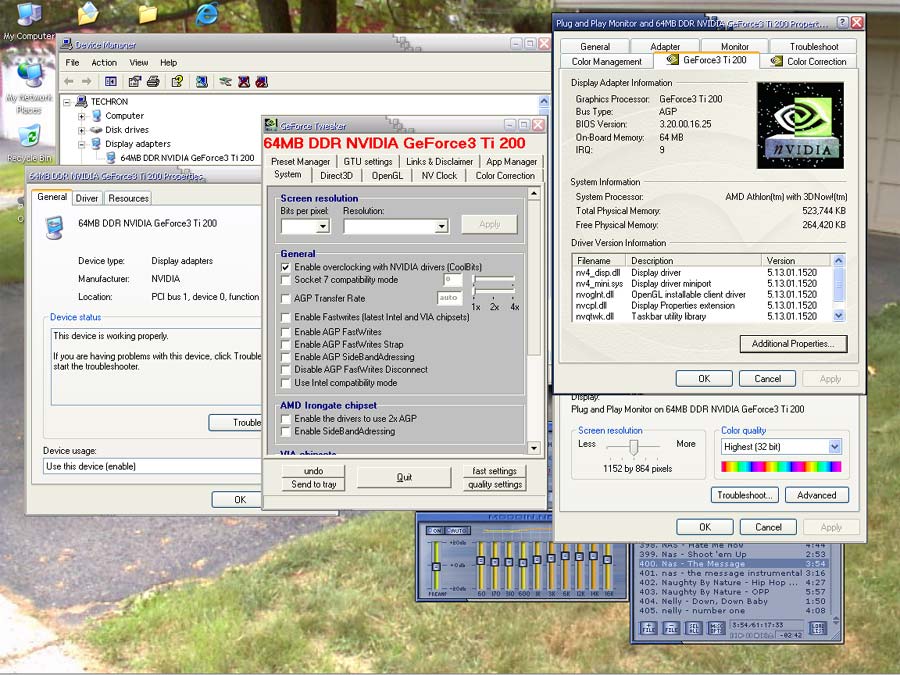The height and width of the screenshot is (675, 900).
Task: Click the Forward arrow in Device Manager toolbar
Action: 87,82
